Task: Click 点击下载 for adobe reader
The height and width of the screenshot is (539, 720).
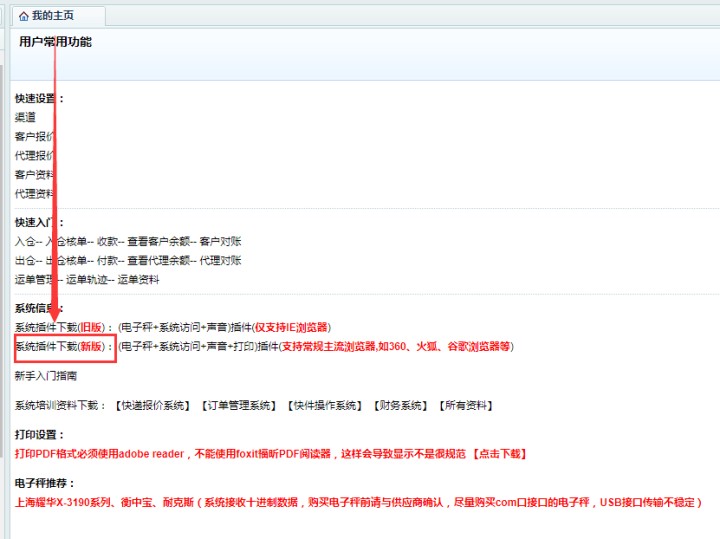Action: [x=500, y=454]
